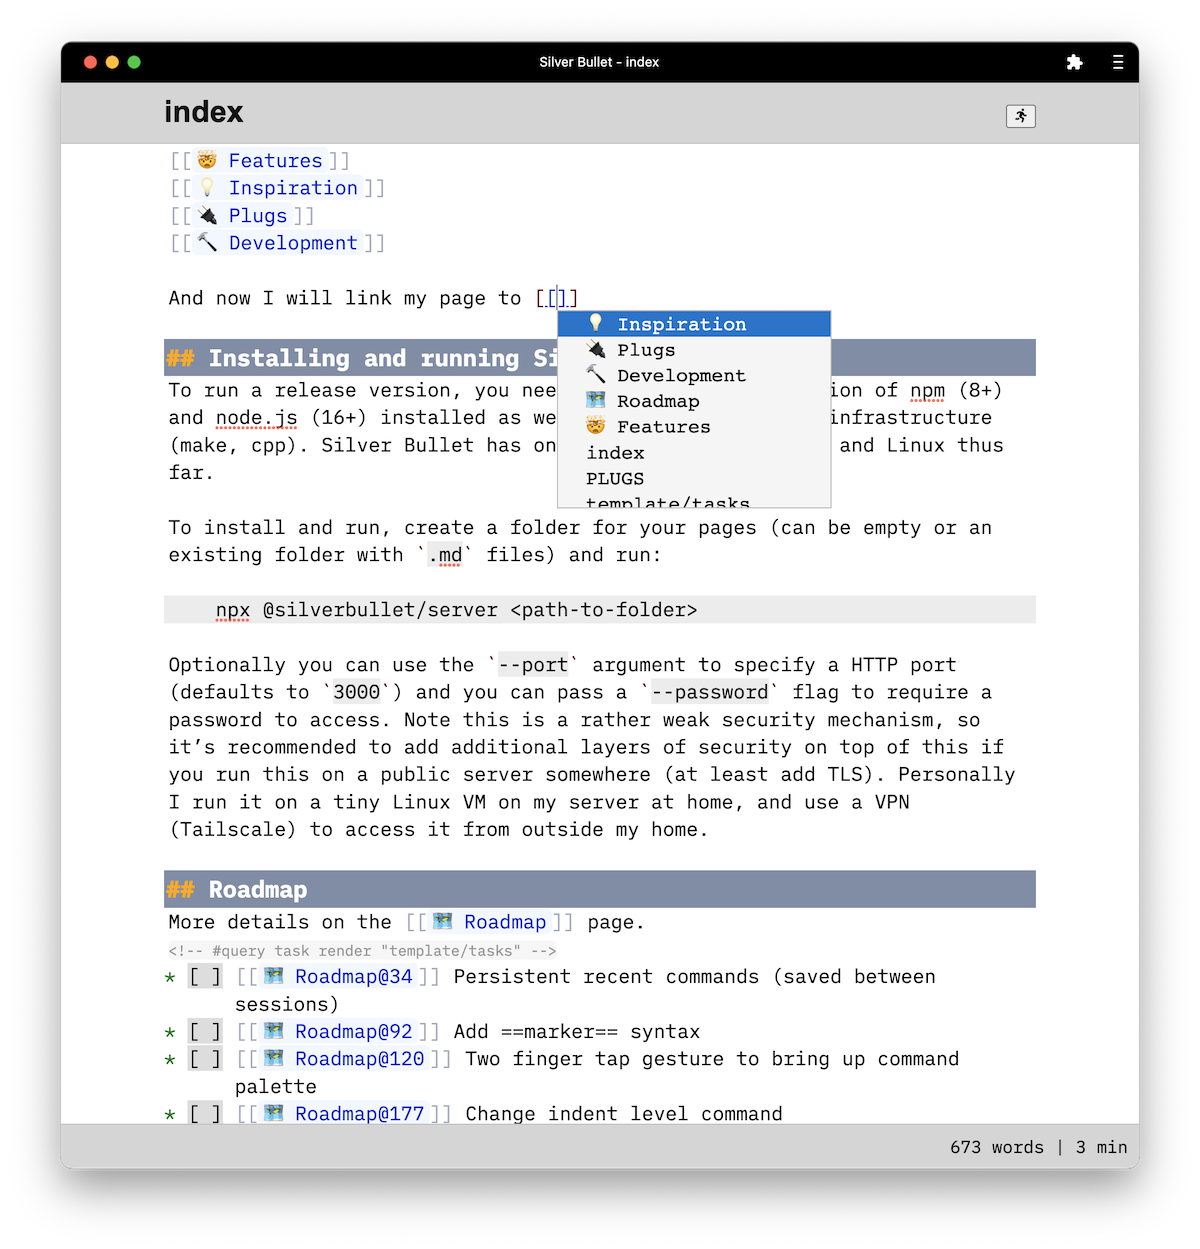This screenshot has width=1200, height=1249.
Task: Click the 3000 default port code text
Action: click(357, 692)
